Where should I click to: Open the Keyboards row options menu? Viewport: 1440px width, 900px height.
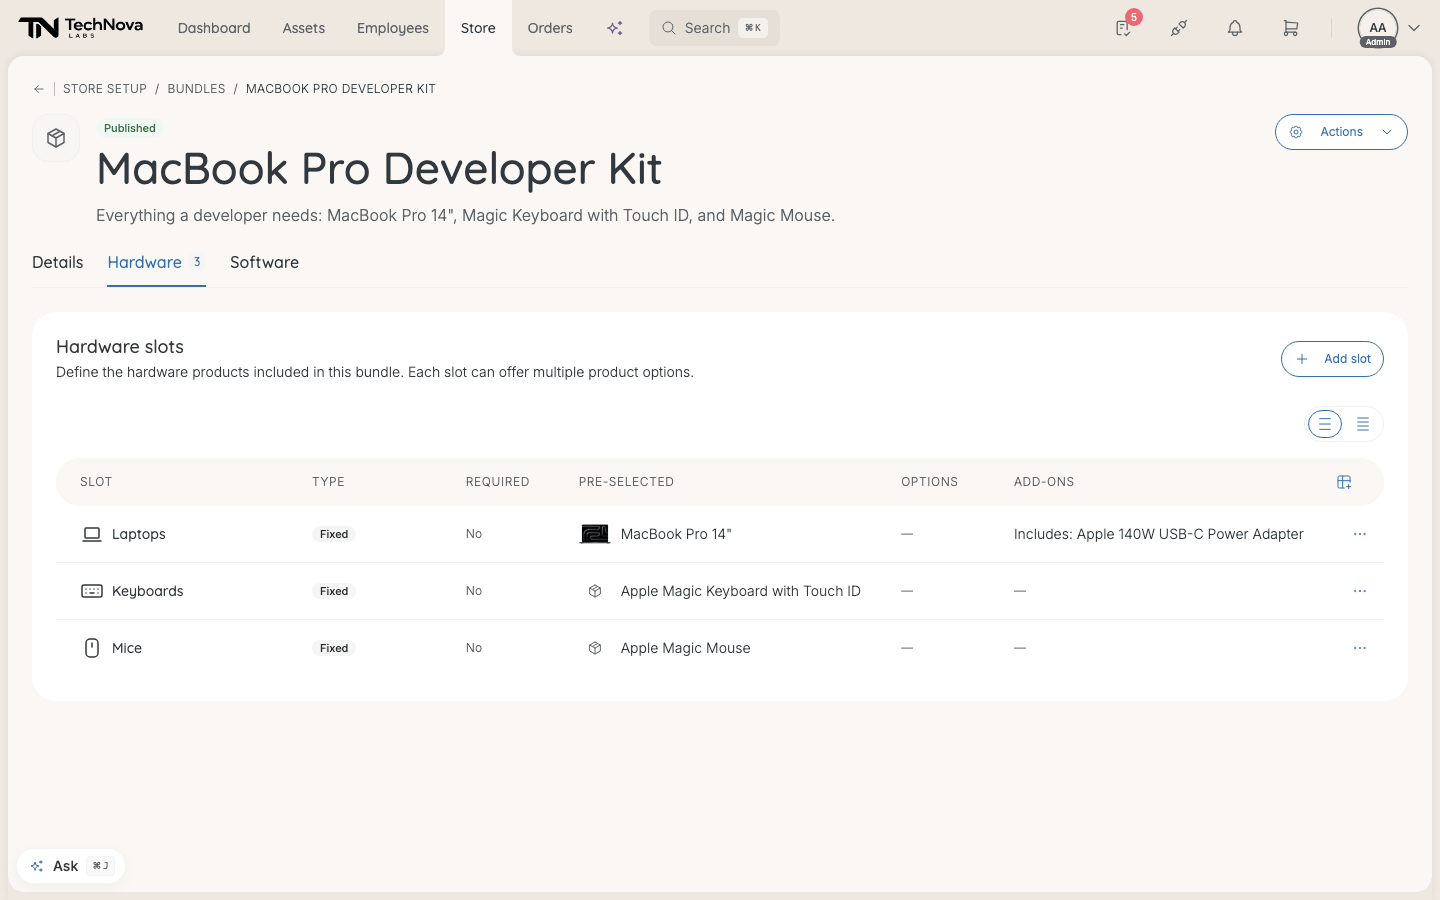click(x=1360, y=591)
